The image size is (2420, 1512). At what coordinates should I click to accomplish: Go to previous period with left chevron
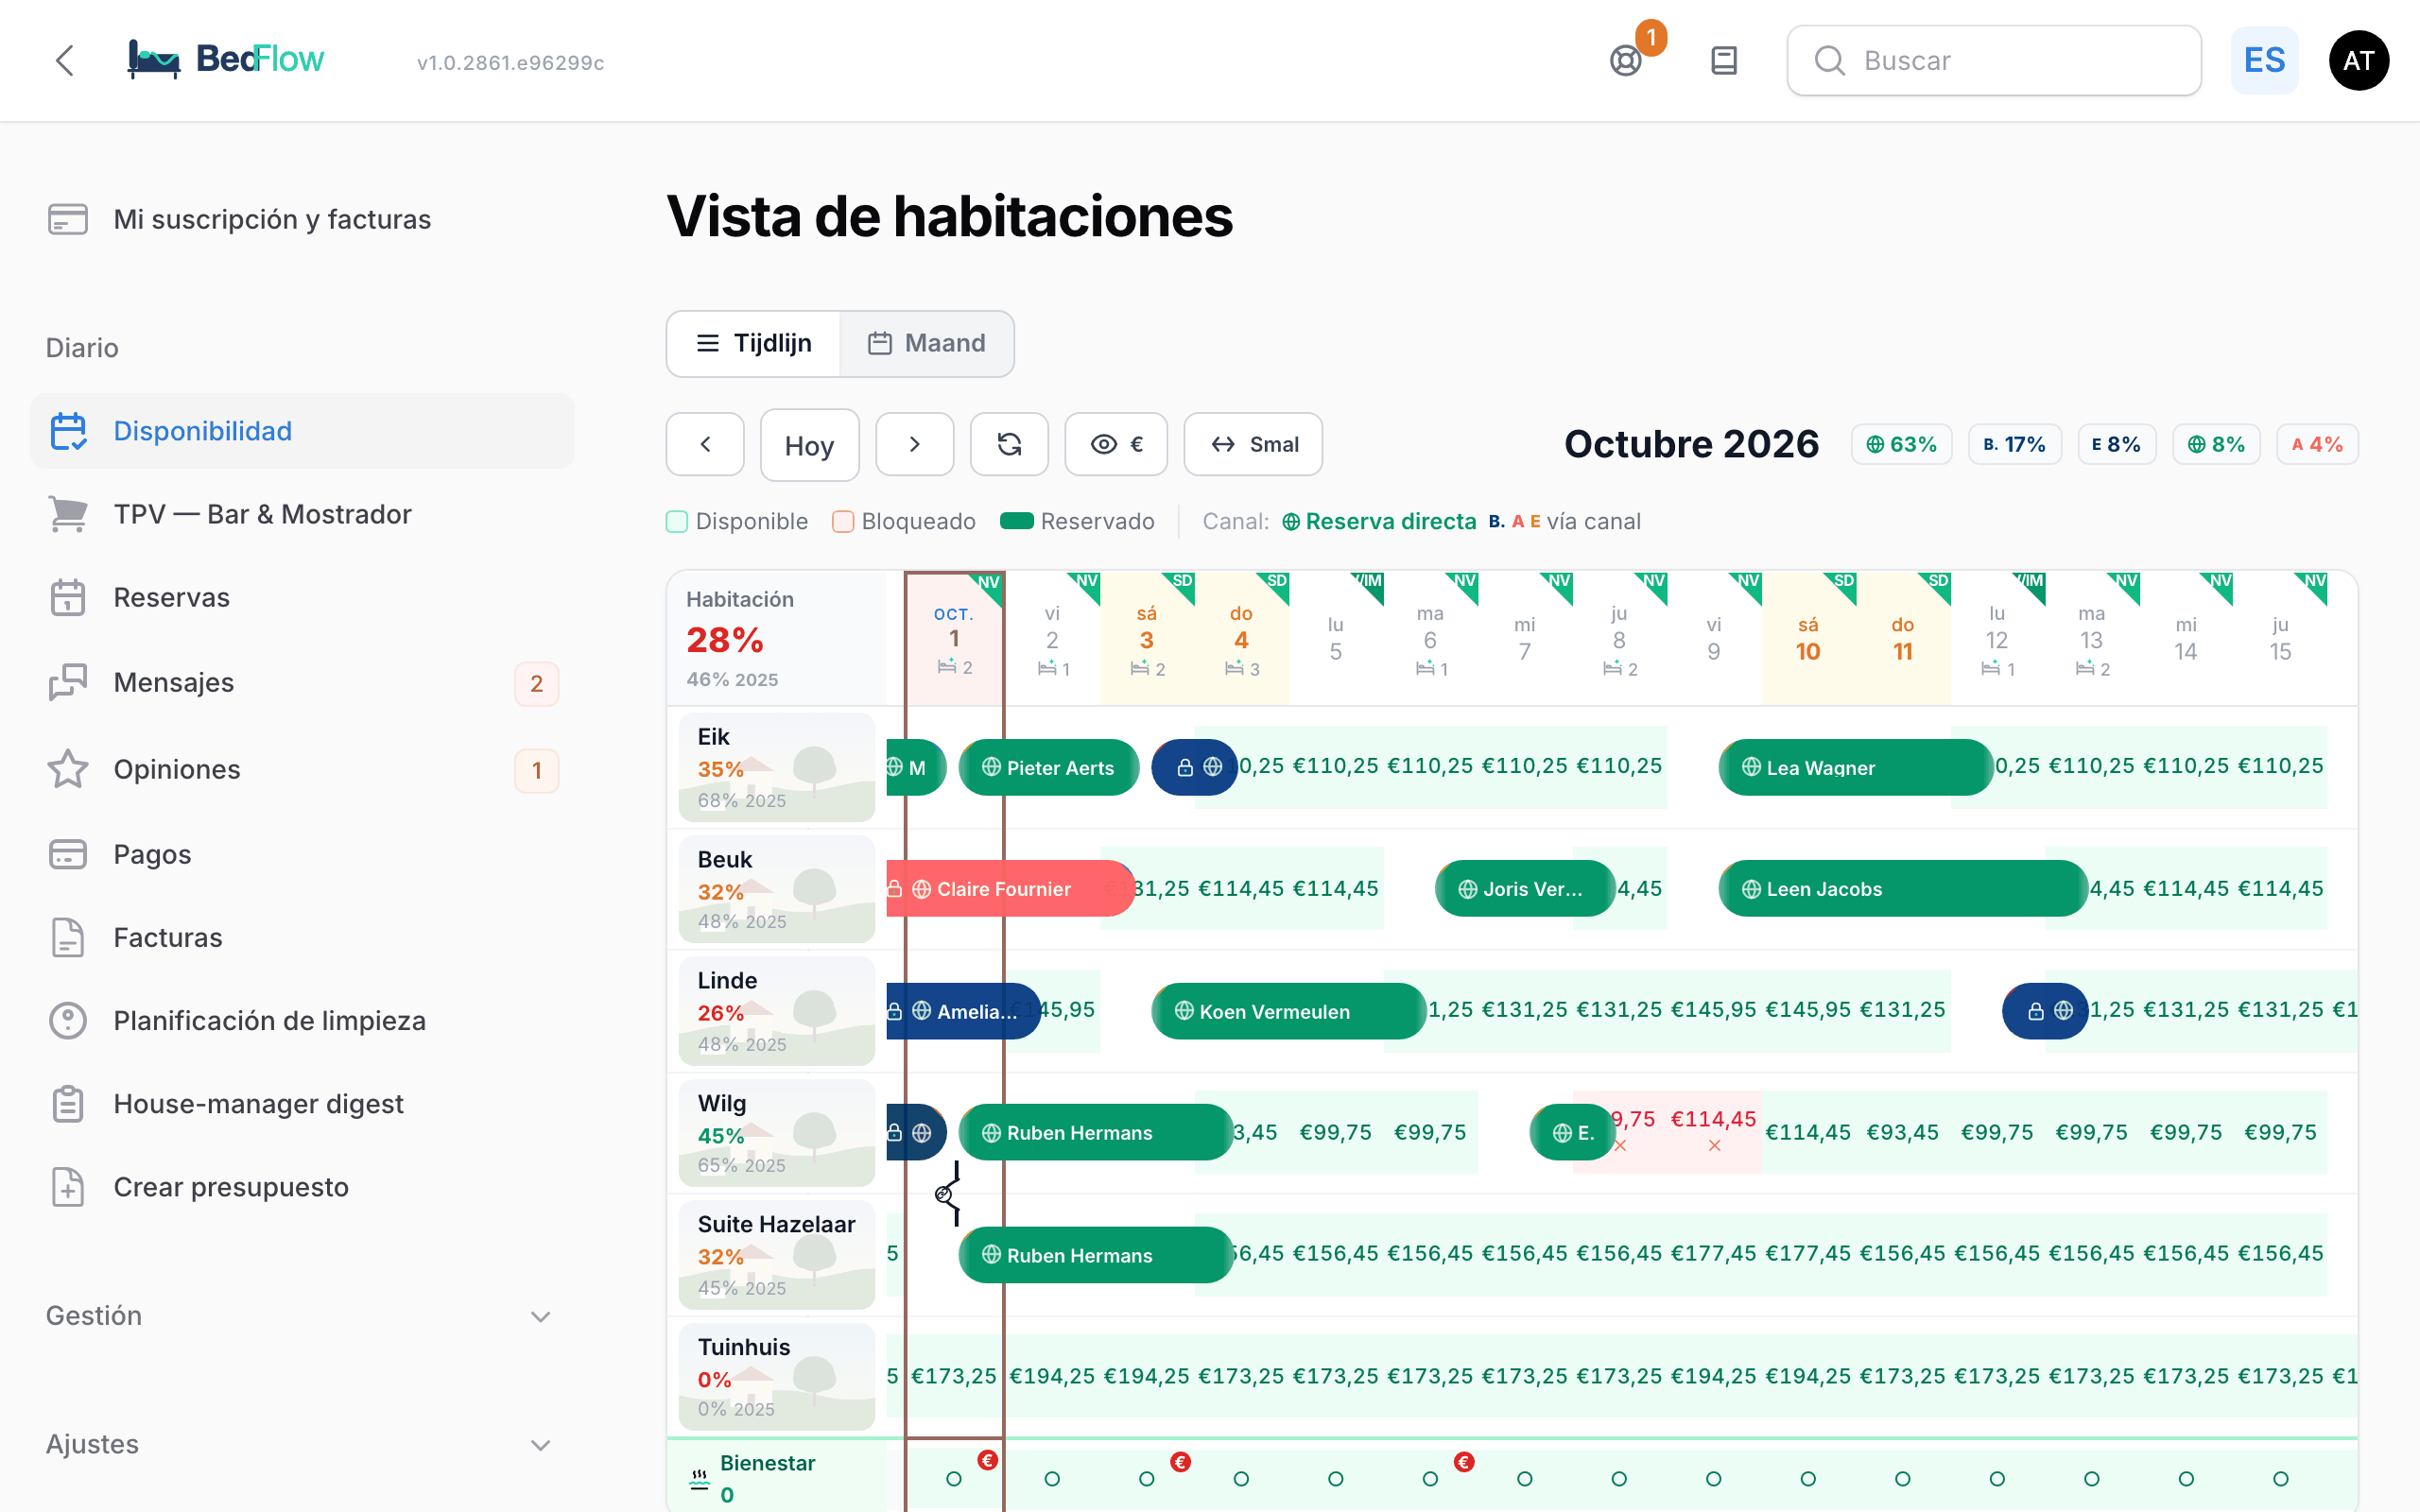(x=705, y=444)
